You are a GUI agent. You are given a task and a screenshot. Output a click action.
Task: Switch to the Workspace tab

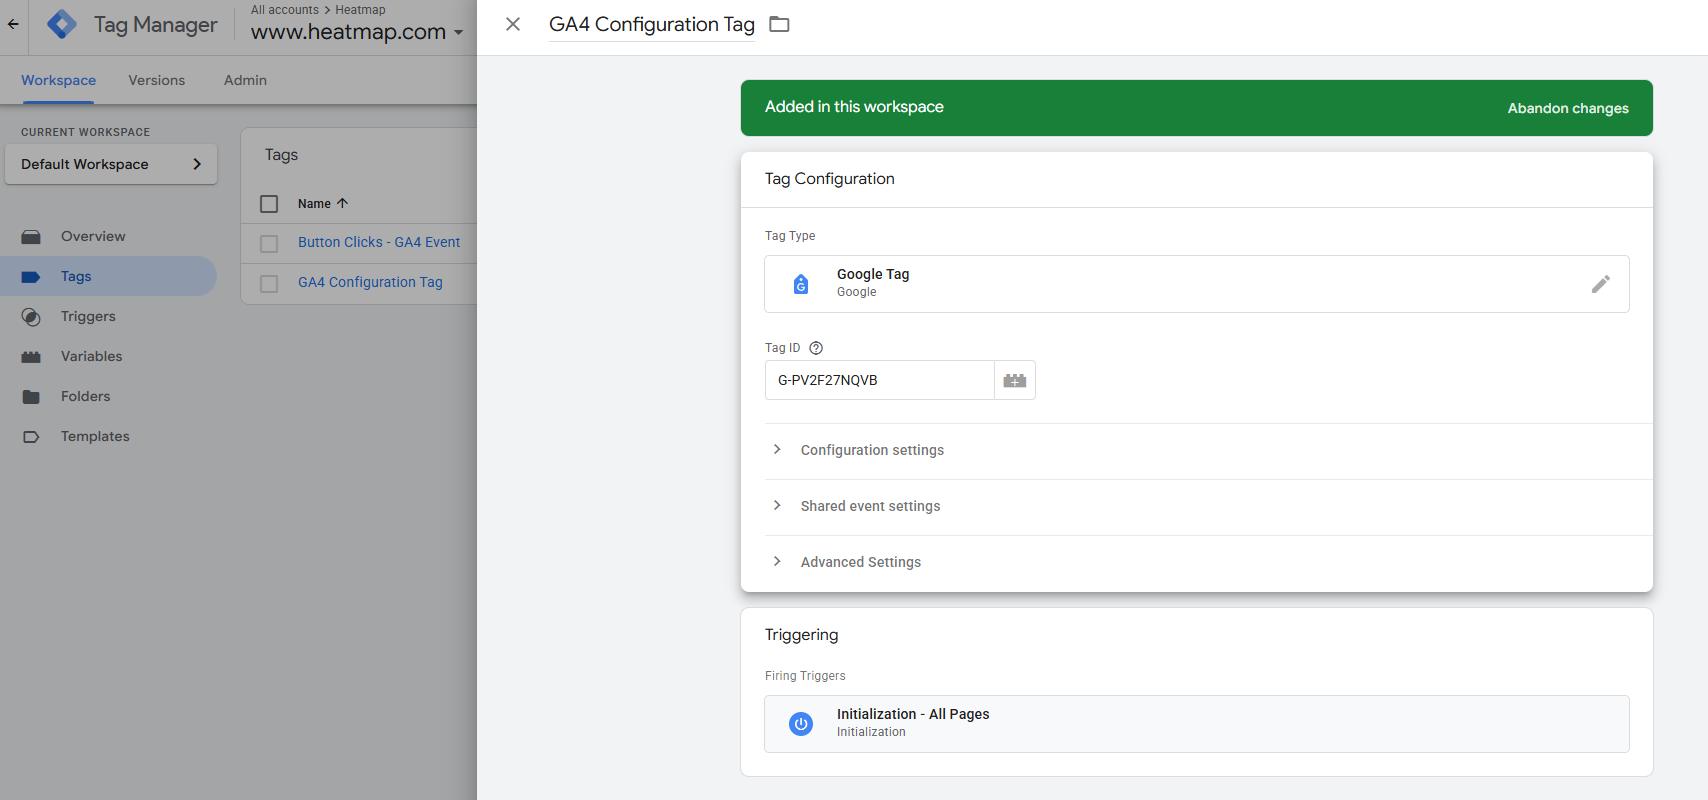tap(59, 80)
